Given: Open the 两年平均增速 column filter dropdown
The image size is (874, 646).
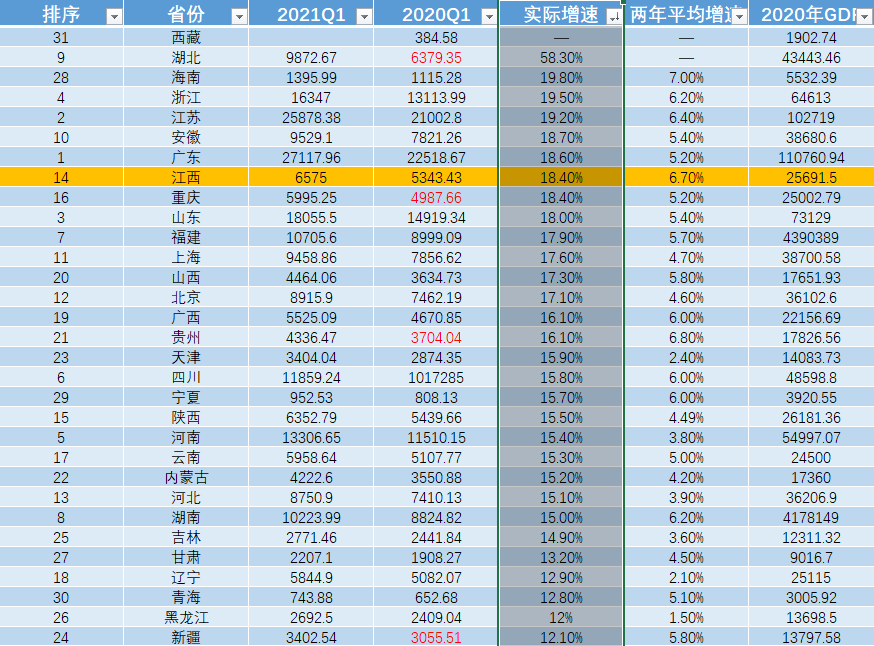Looking at the screenshot, I should pyautogui.click(x=739, y=17).
